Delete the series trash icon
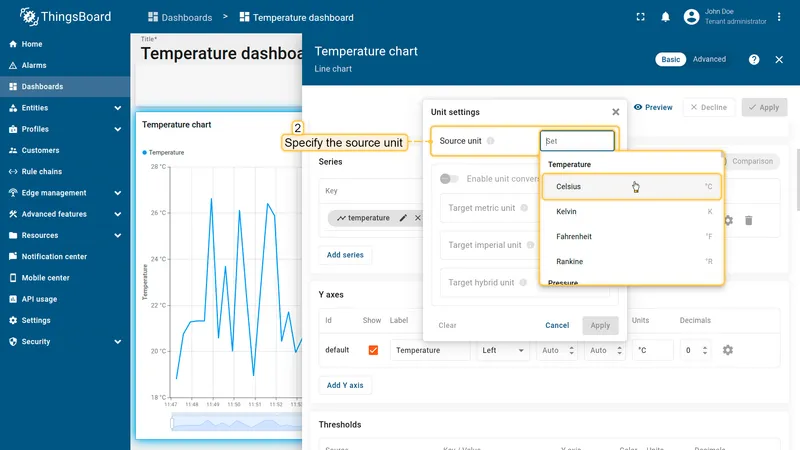The height and width of the screenshot is (450, 800). click(748, 220)
